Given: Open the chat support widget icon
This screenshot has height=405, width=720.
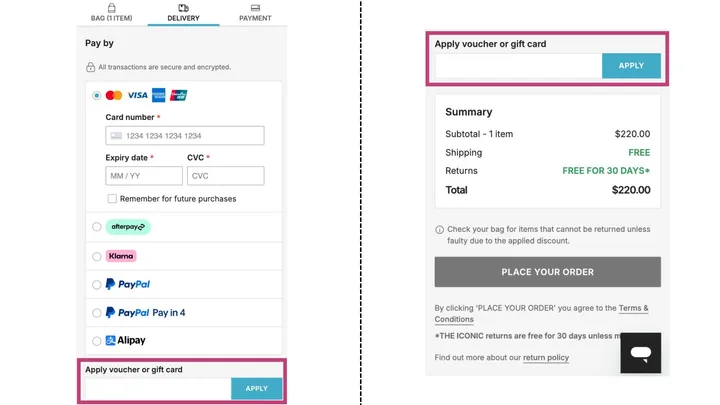Looking at the screenshot, I should pyautogui.click(x=640, y=353).
